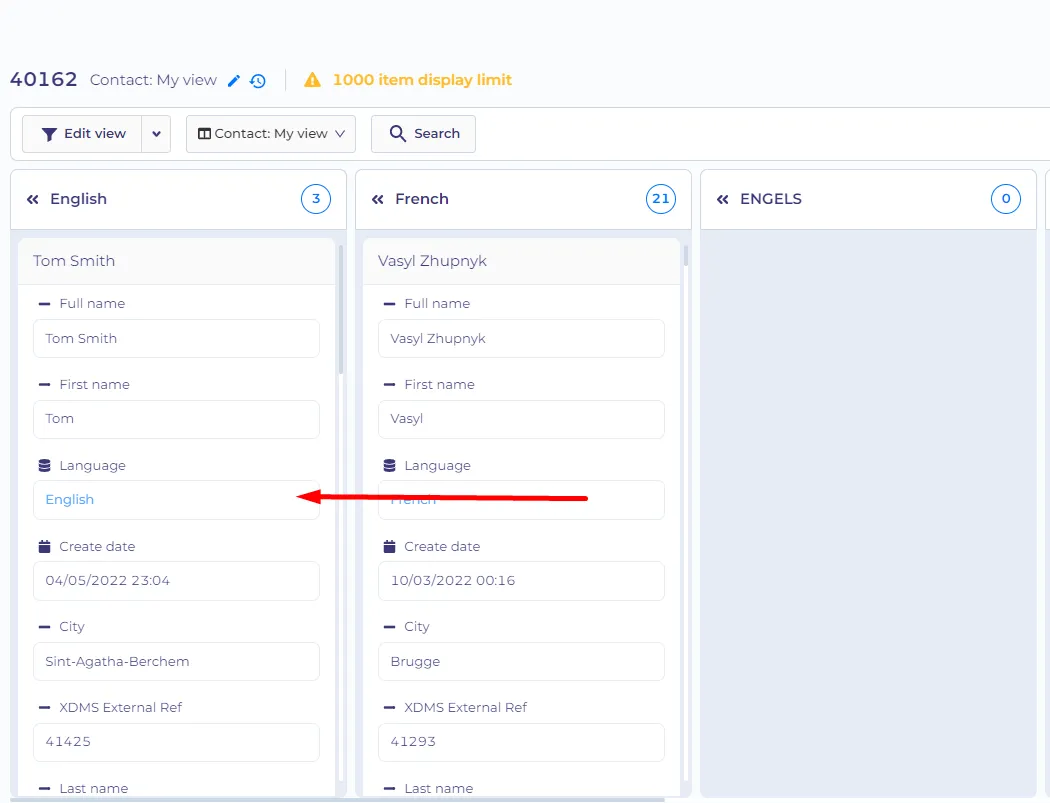This screenshot has height=803, width=1050.
Task: Open the Edit view dropdown arrow
Action: tap(156, 134)
